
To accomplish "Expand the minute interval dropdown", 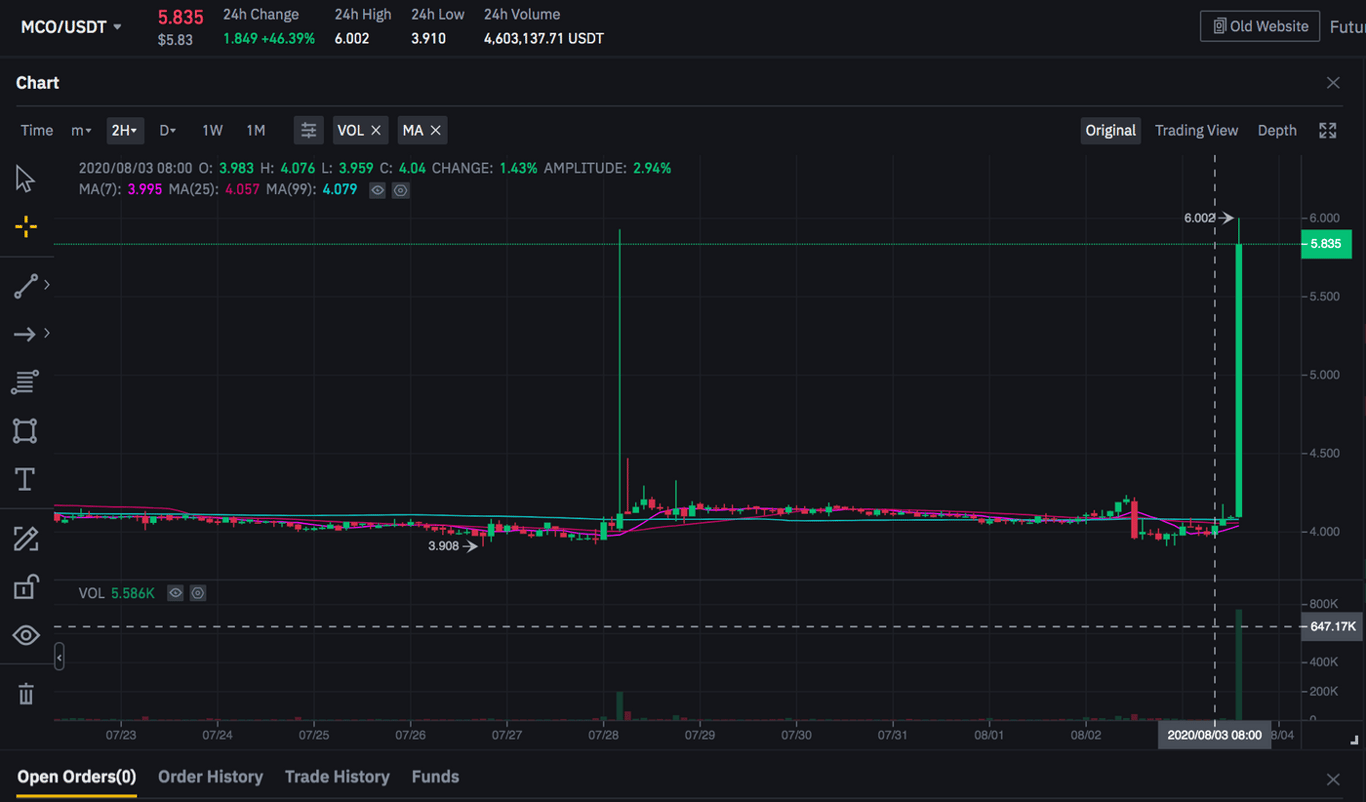I will pyautogui.click(x=81, y=130).
